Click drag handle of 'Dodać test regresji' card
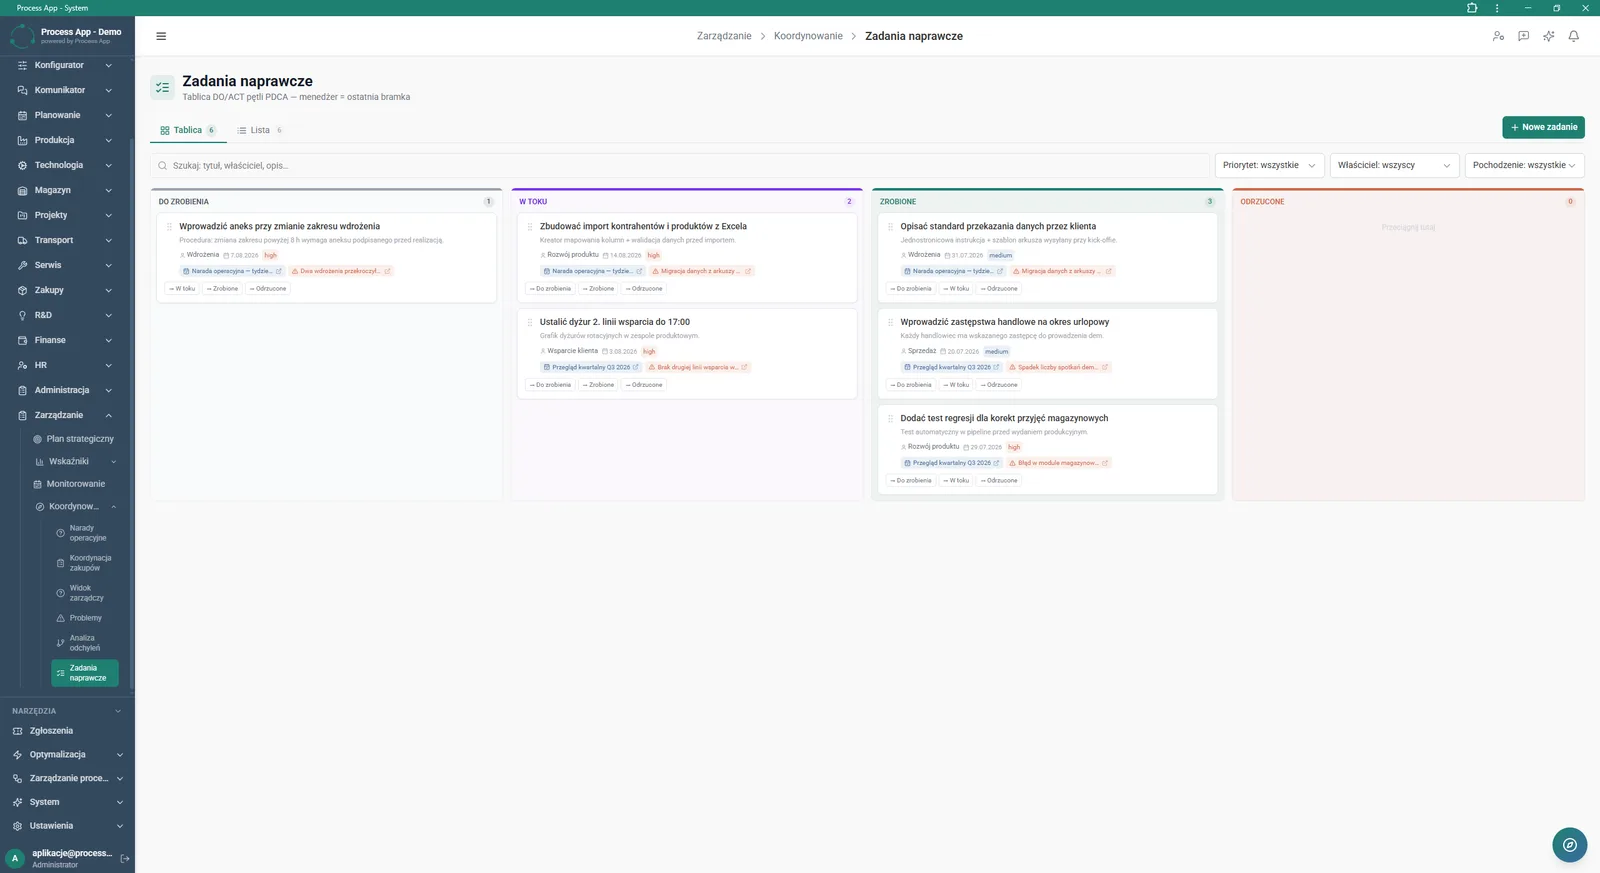This screenshot has width=1600, height=873. pyautogui.click(x=890, y=419)
